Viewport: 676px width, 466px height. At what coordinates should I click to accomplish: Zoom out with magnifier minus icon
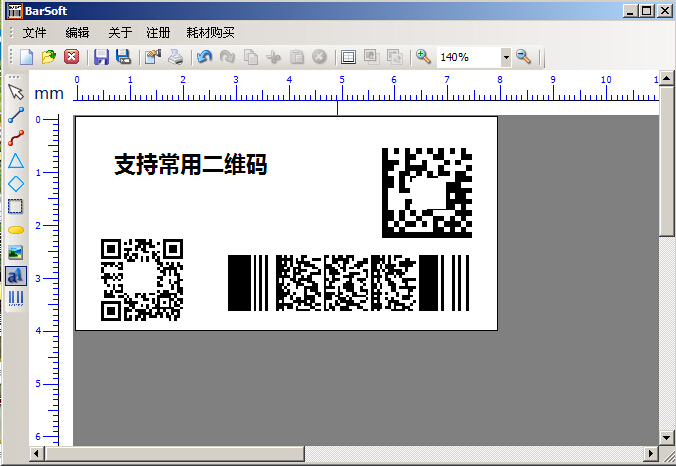click(523, 57)
